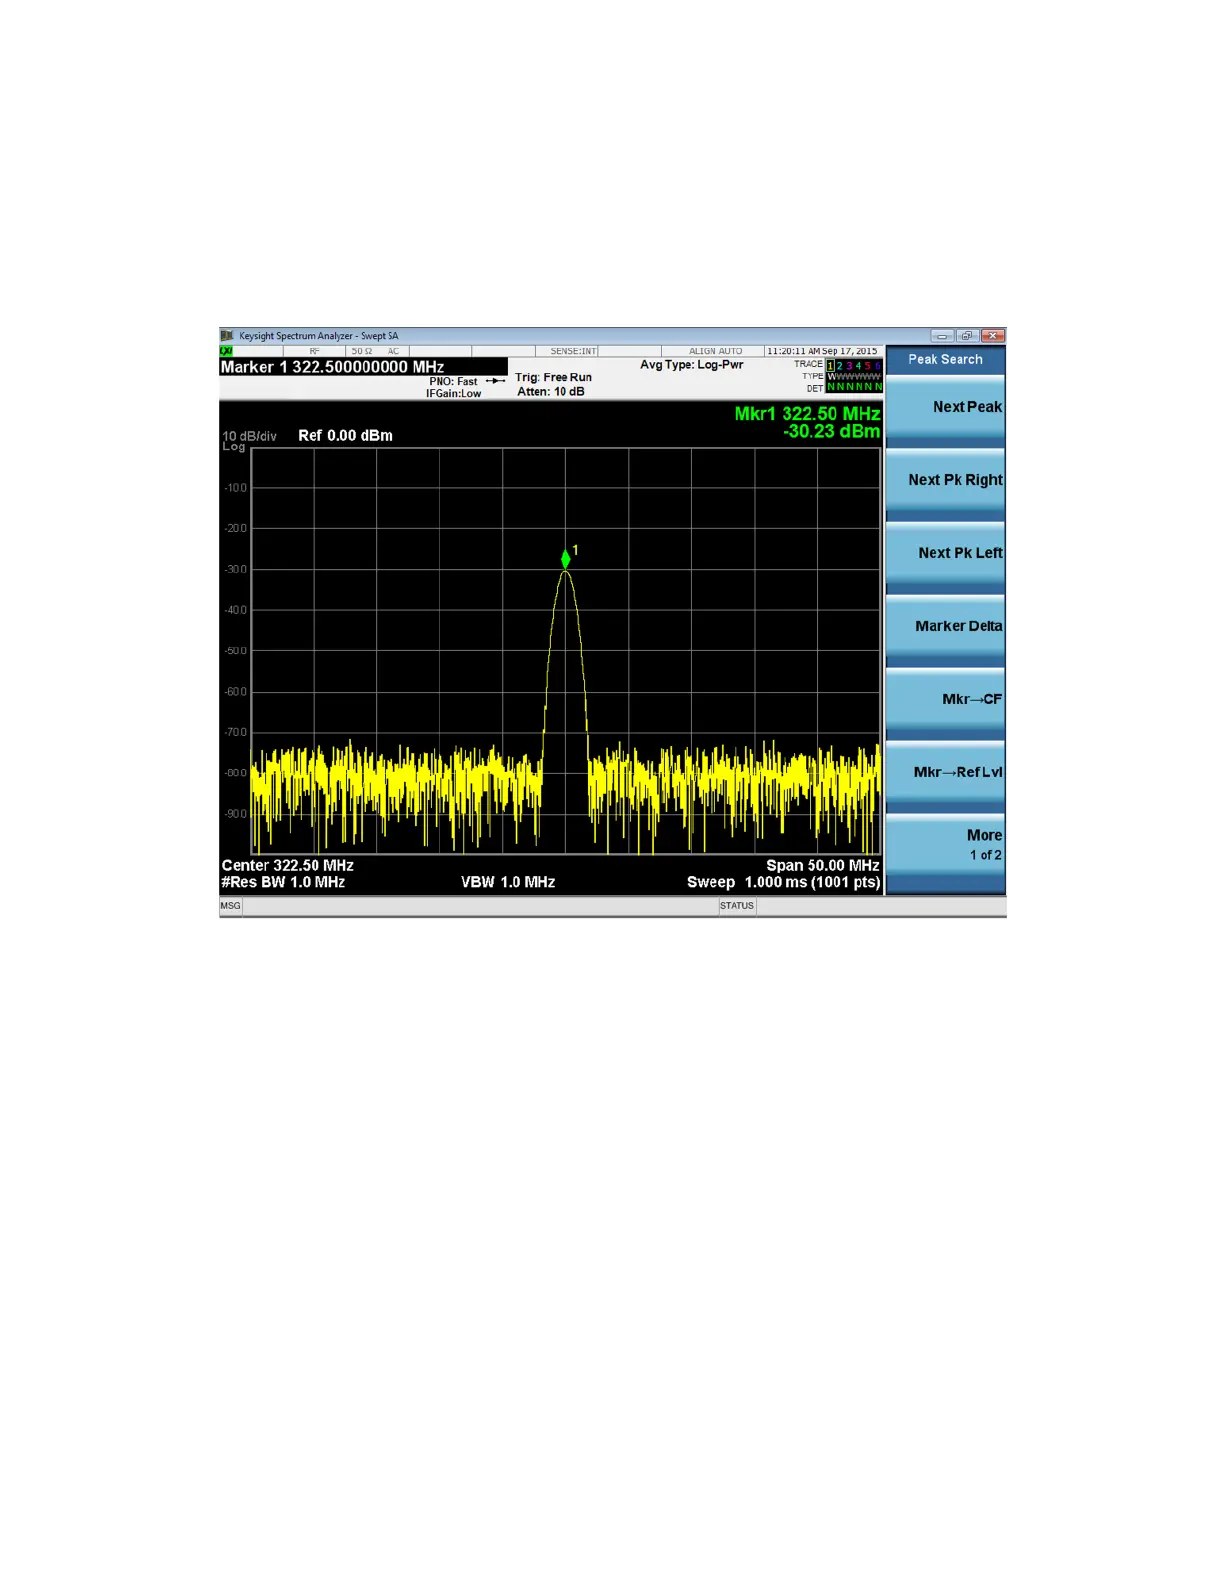This screenshot has width=1224, height=1584.
Task: Click Marker 1 frequency entry field
Action: pyautogui.click(x=363, y=367)
